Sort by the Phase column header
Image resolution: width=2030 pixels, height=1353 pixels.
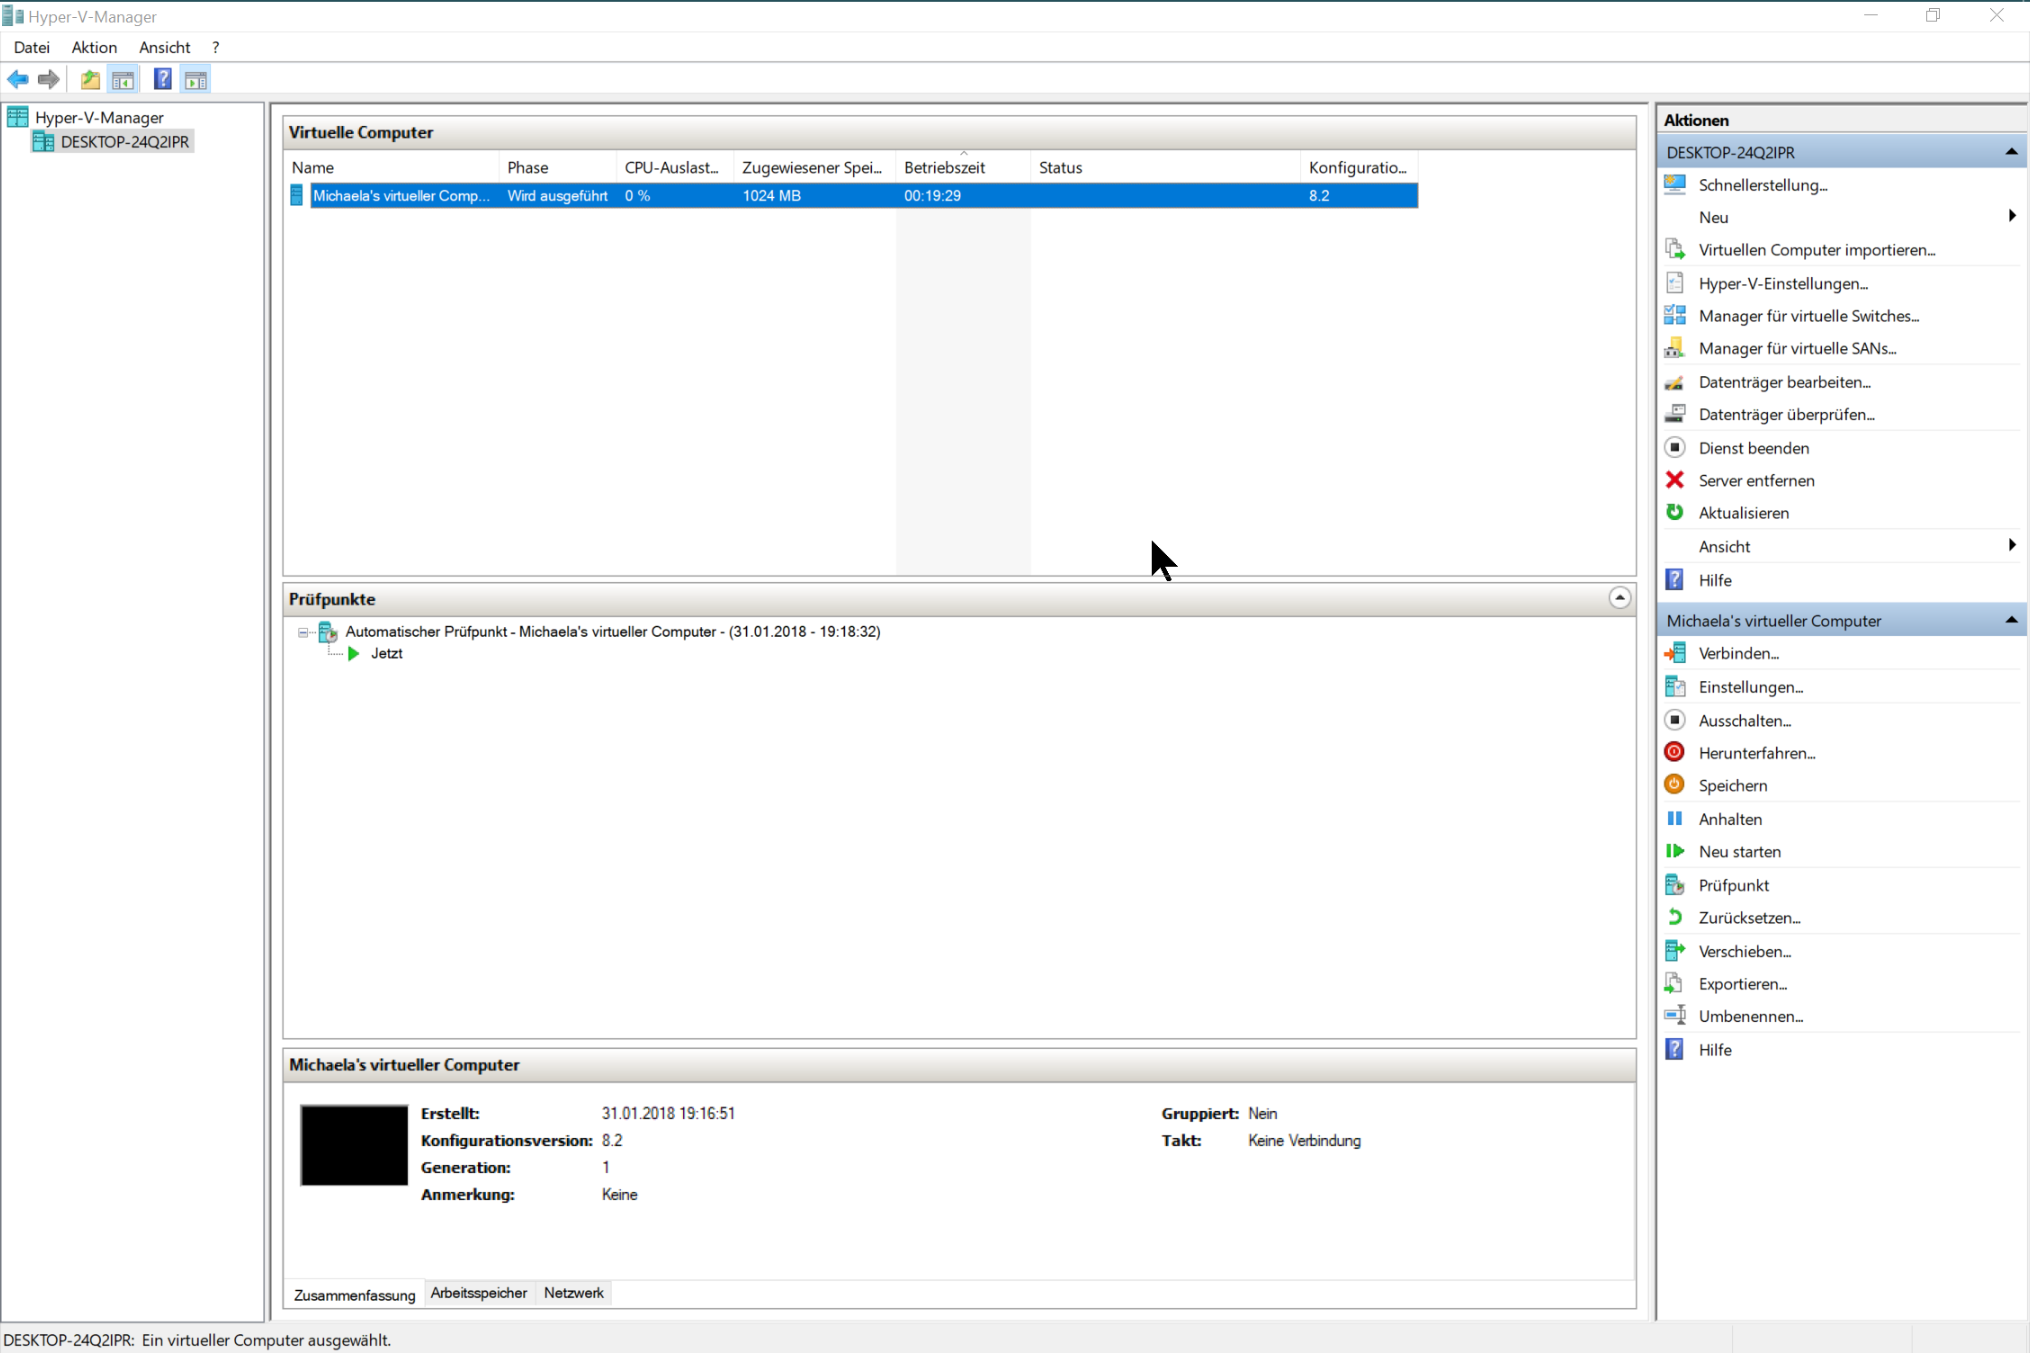pos(557,167)
